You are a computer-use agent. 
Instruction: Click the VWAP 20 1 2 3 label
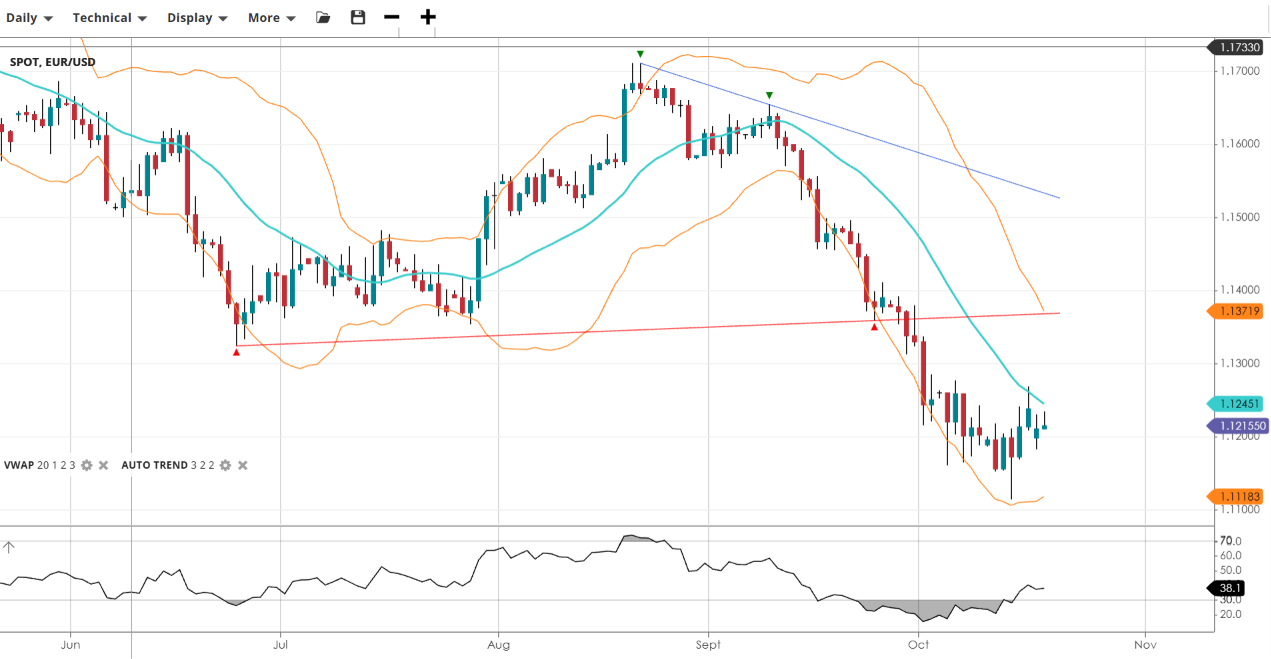[39, 465]
